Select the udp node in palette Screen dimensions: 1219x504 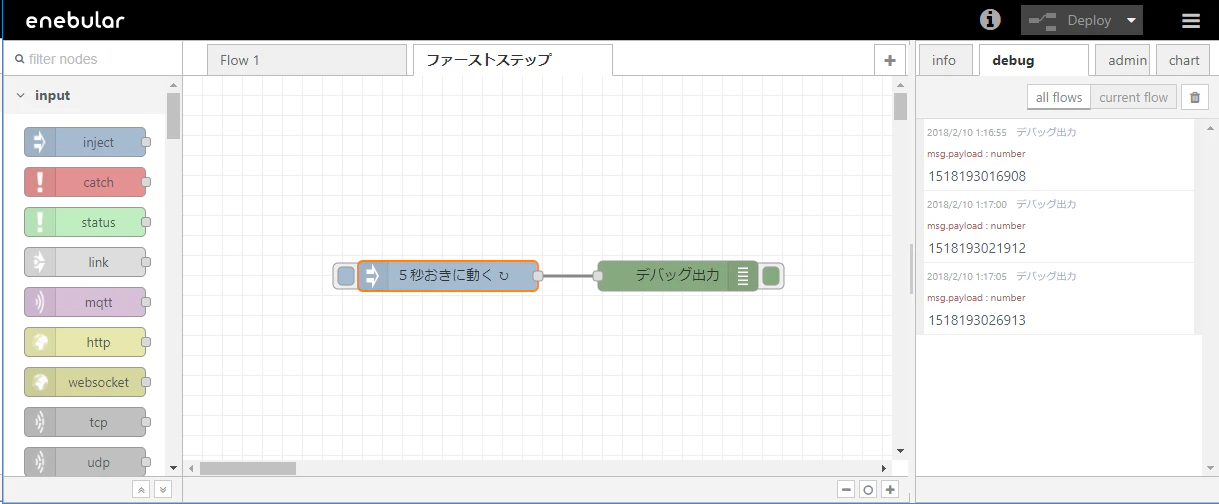(85, 462)
